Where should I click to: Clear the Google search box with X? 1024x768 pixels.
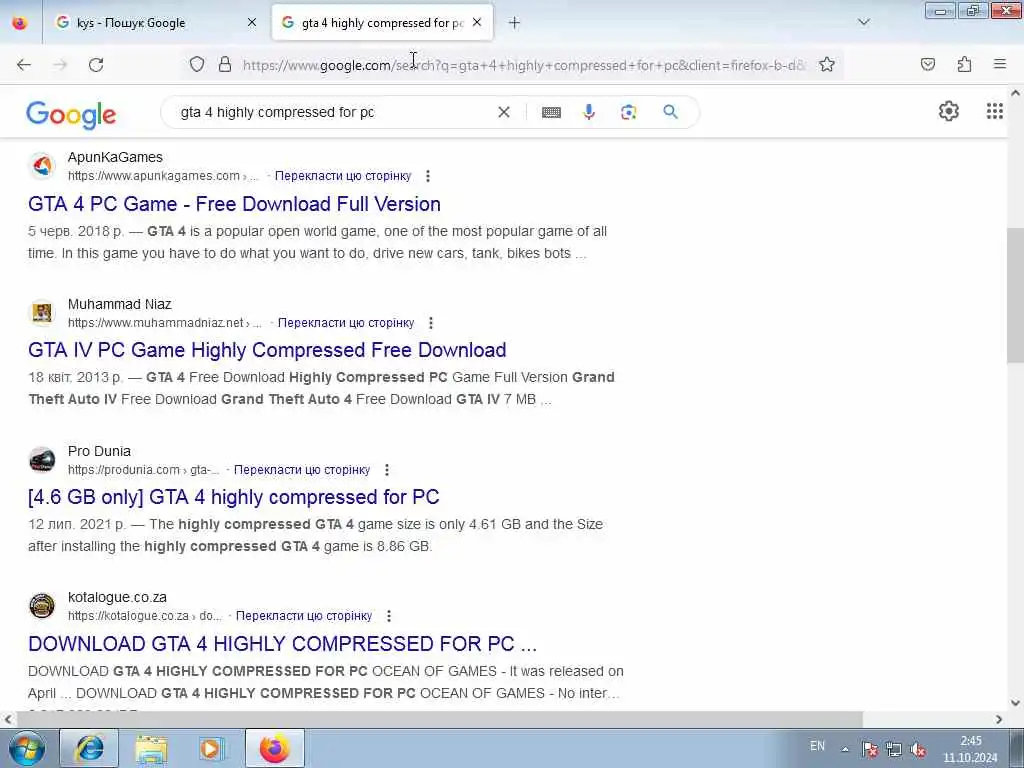(x=504, y=112)
